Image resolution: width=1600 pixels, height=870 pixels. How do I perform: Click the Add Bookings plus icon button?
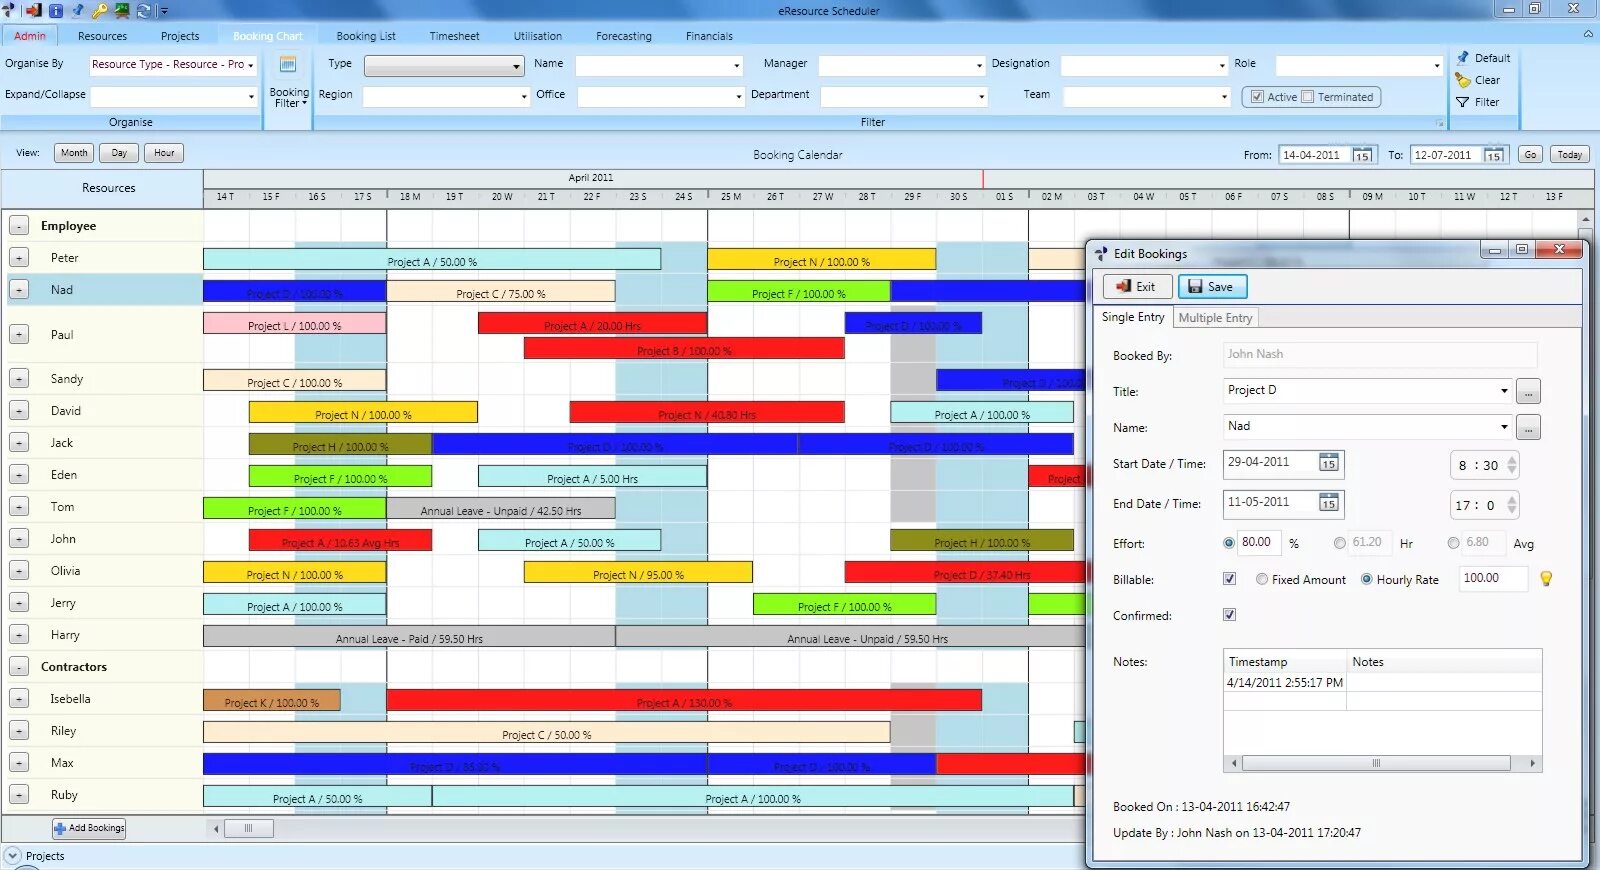click(89, 828)
